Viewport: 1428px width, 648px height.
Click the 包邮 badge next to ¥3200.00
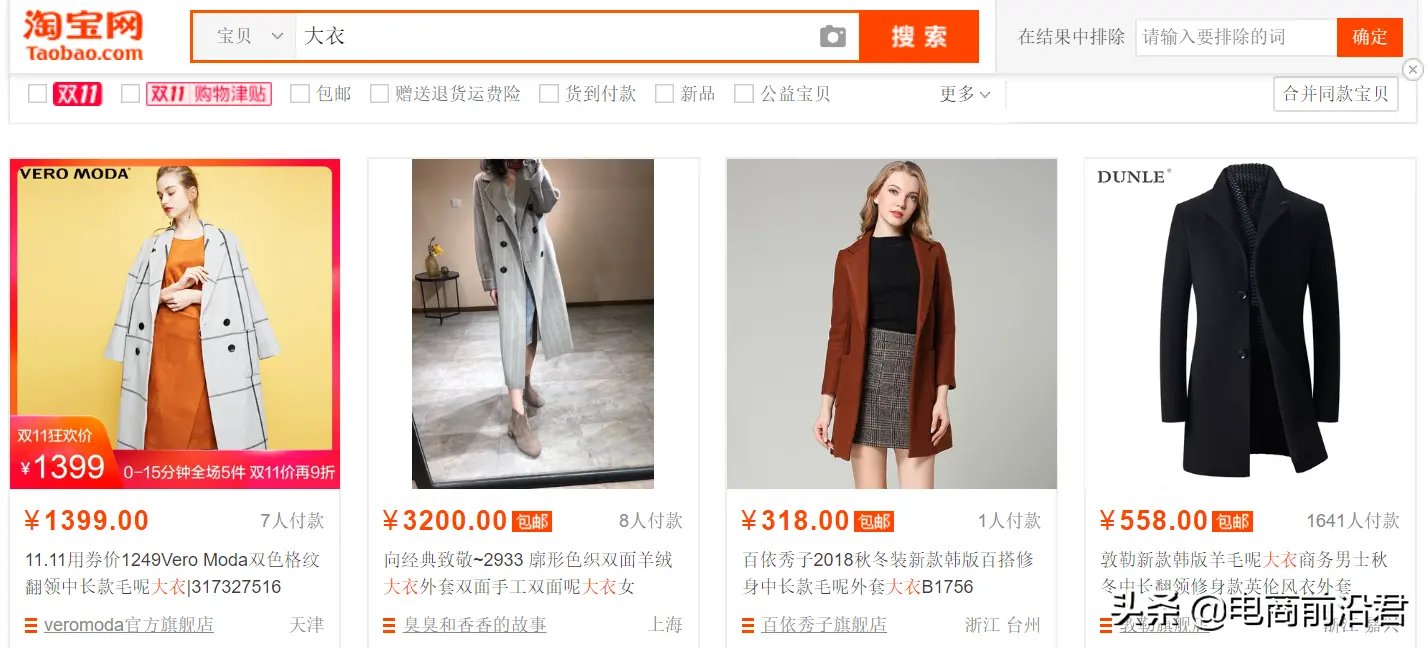click(x=532, y=522)
